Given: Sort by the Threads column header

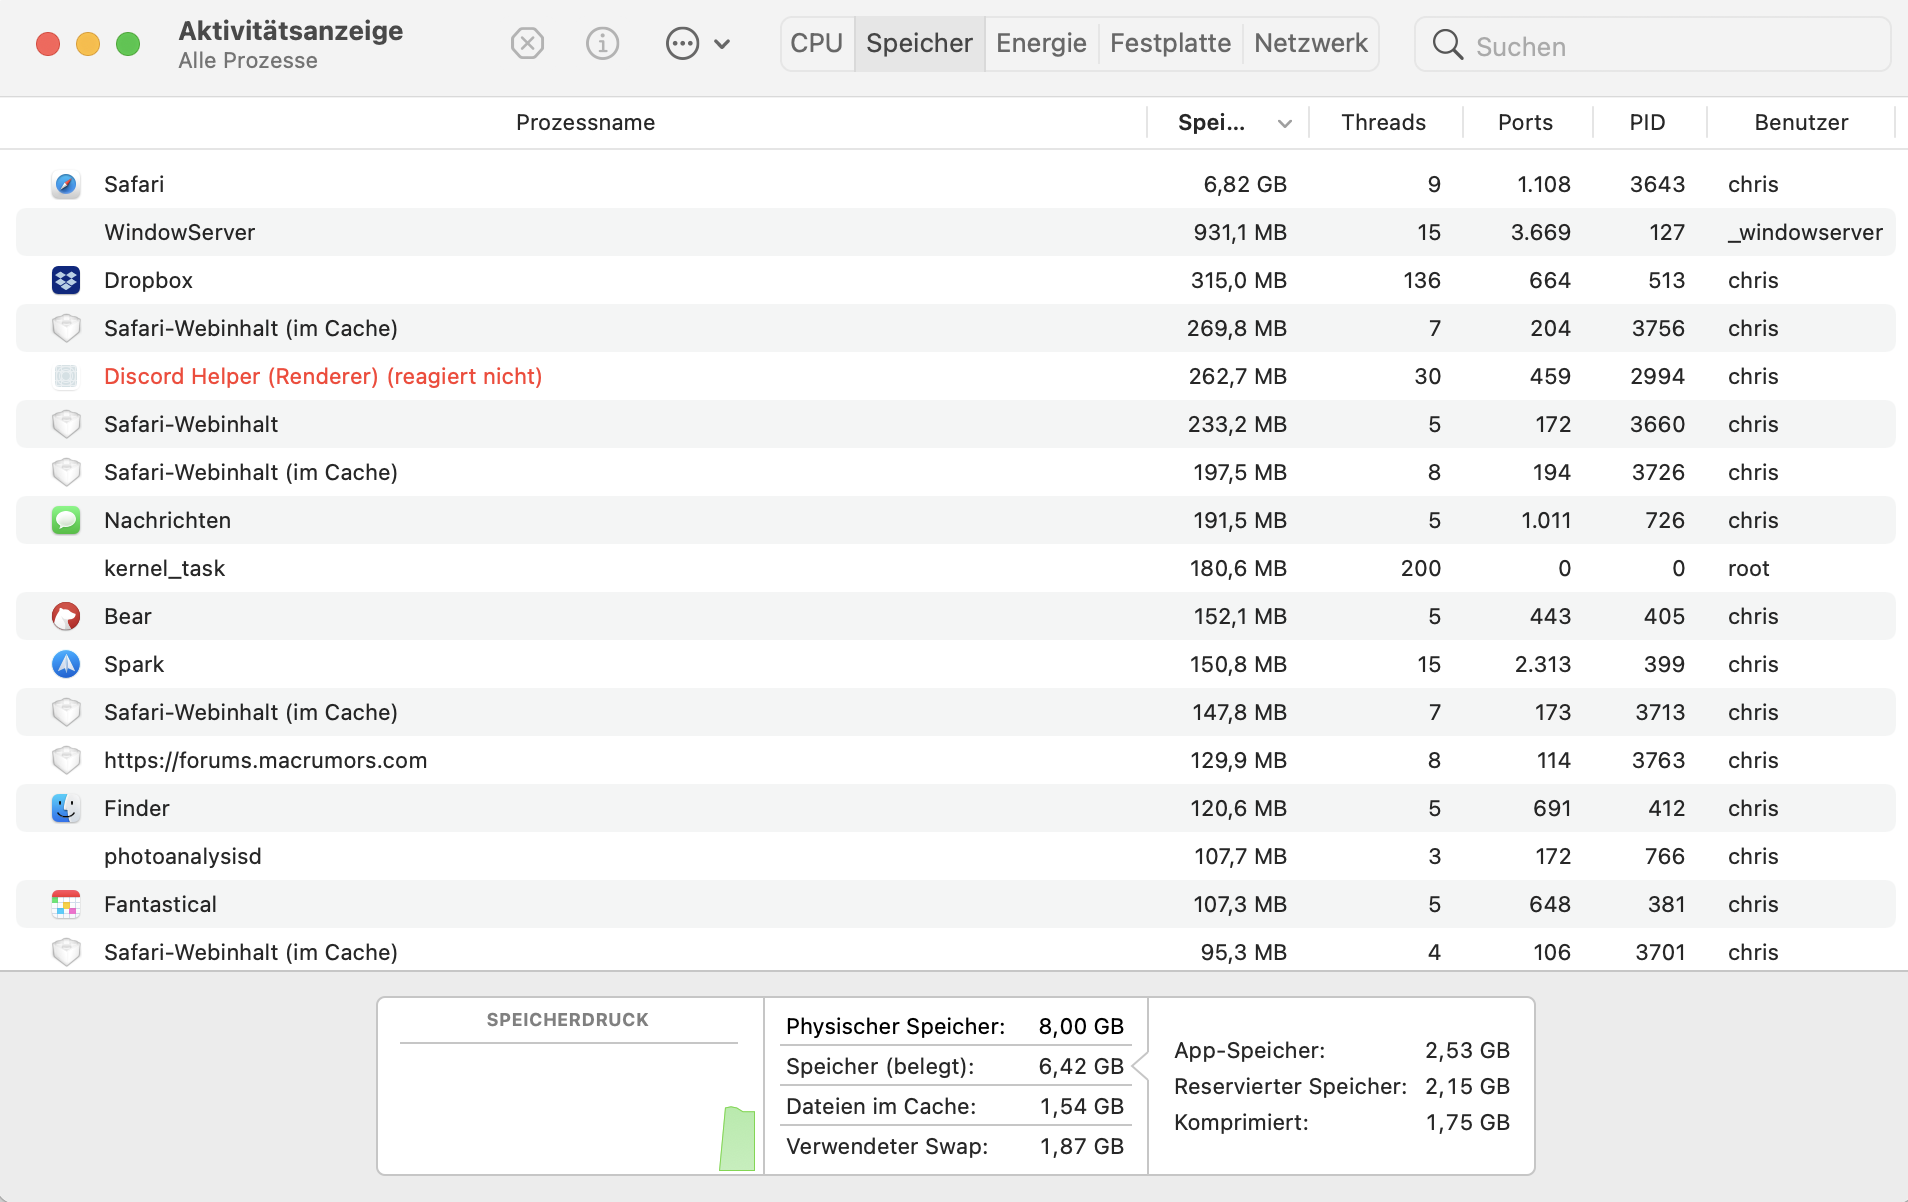Looking at the screenshot, I should coord(1383,123).
